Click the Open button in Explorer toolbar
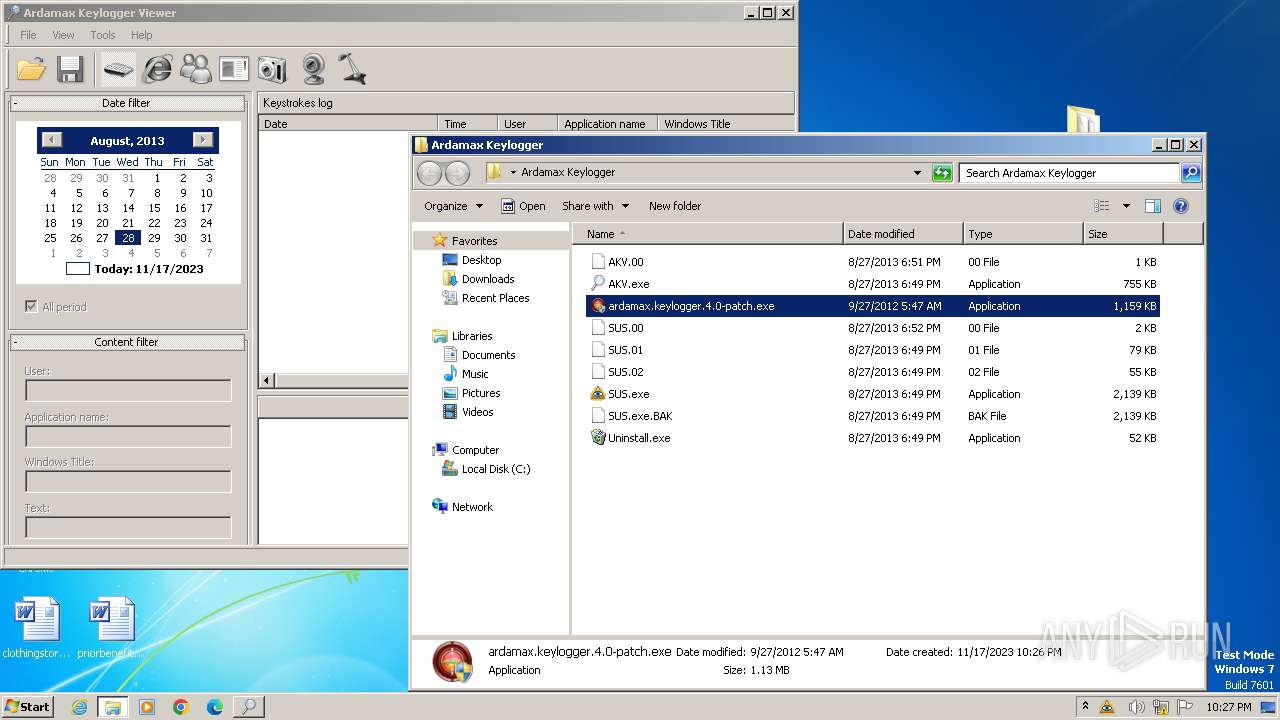1280x720 pixels. coord(523,206)
